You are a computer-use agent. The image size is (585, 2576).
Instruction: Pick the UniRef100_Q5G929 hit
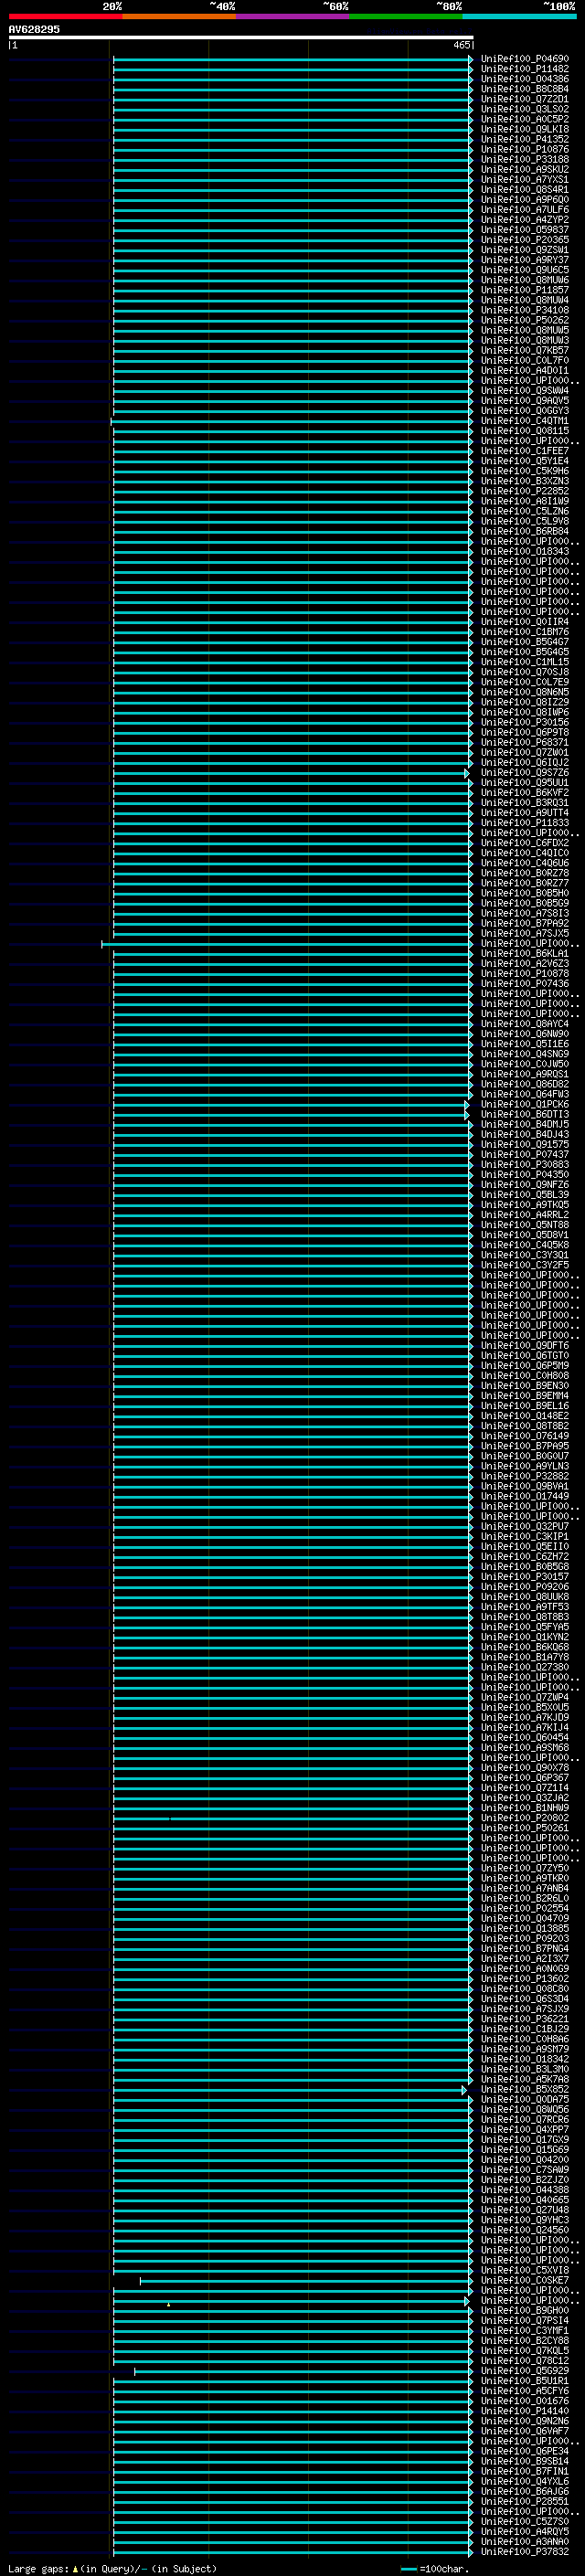coord(524,2370)
